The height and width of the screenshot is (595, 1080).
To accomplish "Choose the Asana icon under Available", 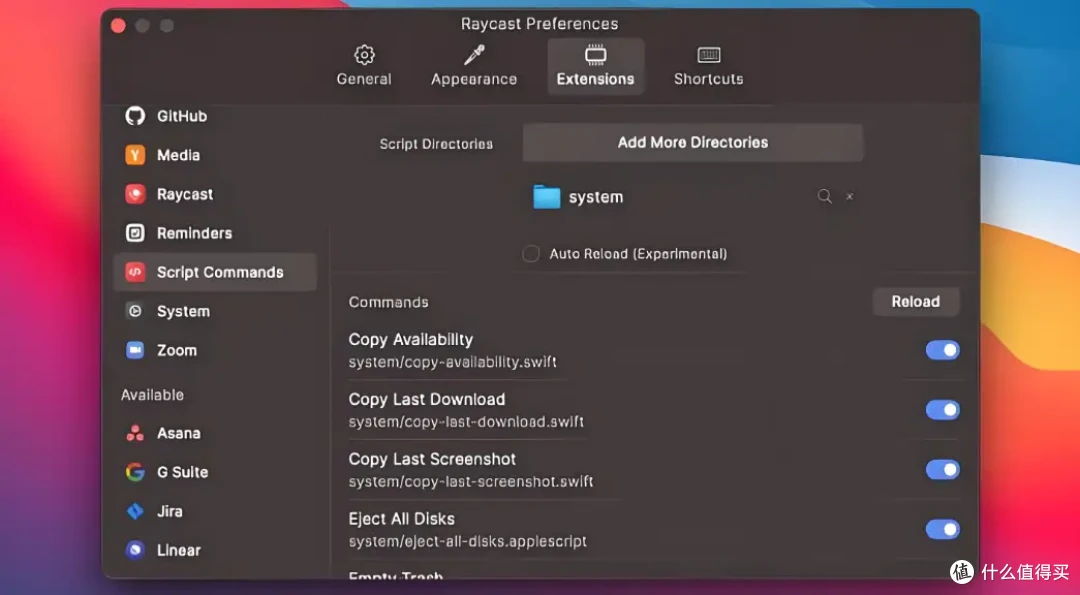I will pyautogui.click(x=135, y=433).
